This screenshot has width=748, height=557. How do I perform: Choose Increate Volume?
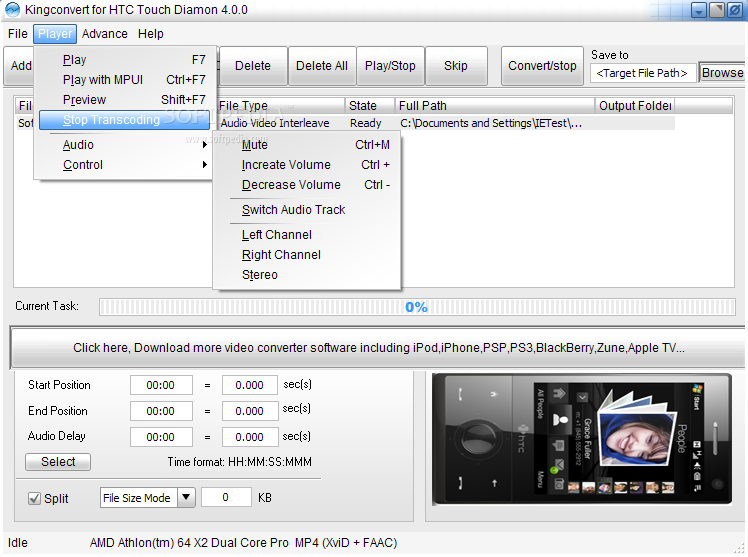[307, 165]
